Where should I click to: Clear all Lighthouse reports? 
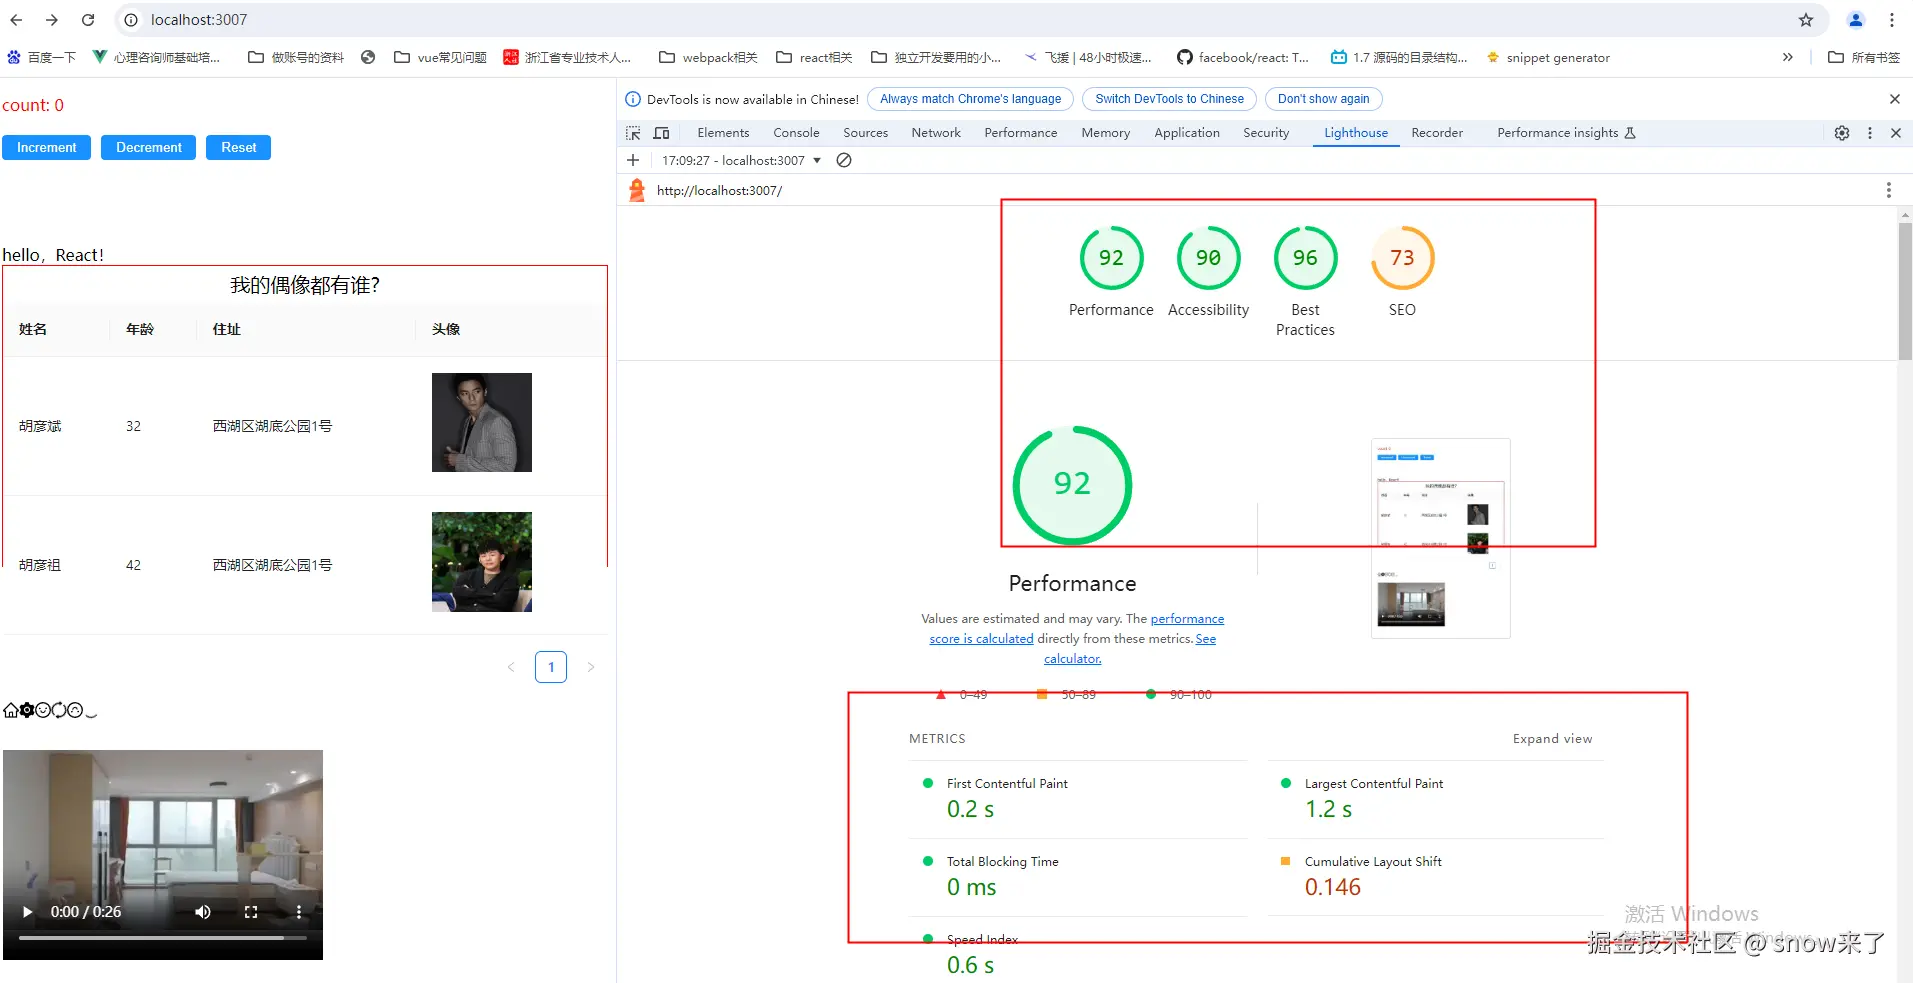[x=844, y=160]
